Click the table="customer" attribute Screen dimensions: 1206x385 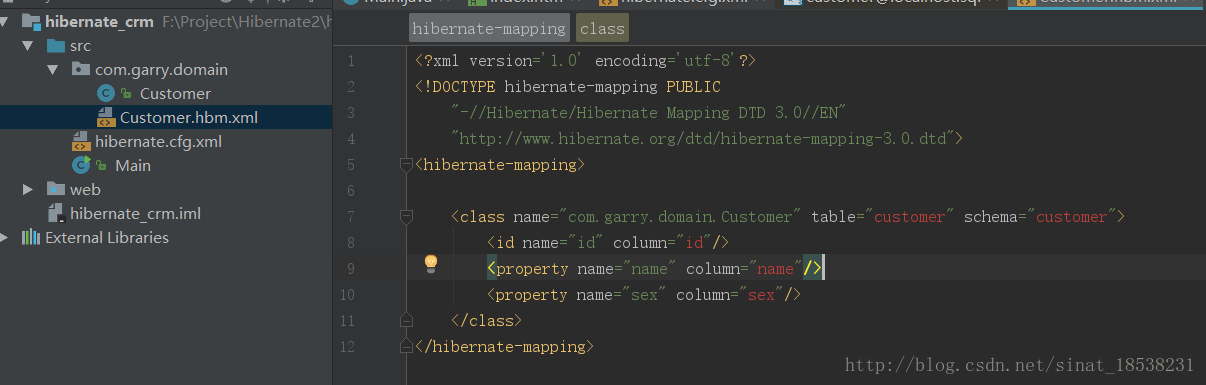(883, 216)
